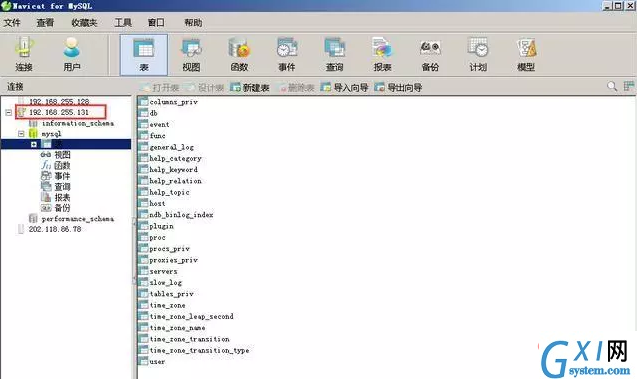Select the servers table
Image resolution: width=637 pixels, height=379 pixels.
163,271
